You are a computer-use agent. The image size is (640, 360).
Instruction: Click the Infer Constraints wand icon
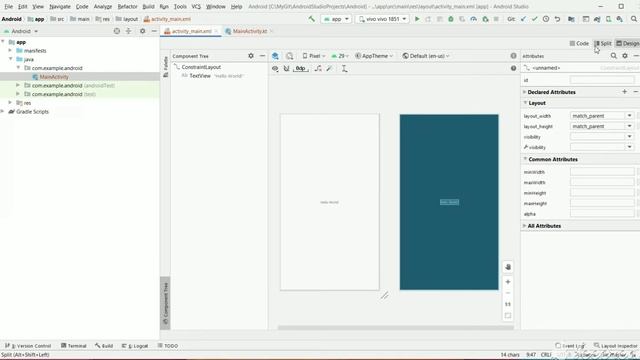point(329,69)
